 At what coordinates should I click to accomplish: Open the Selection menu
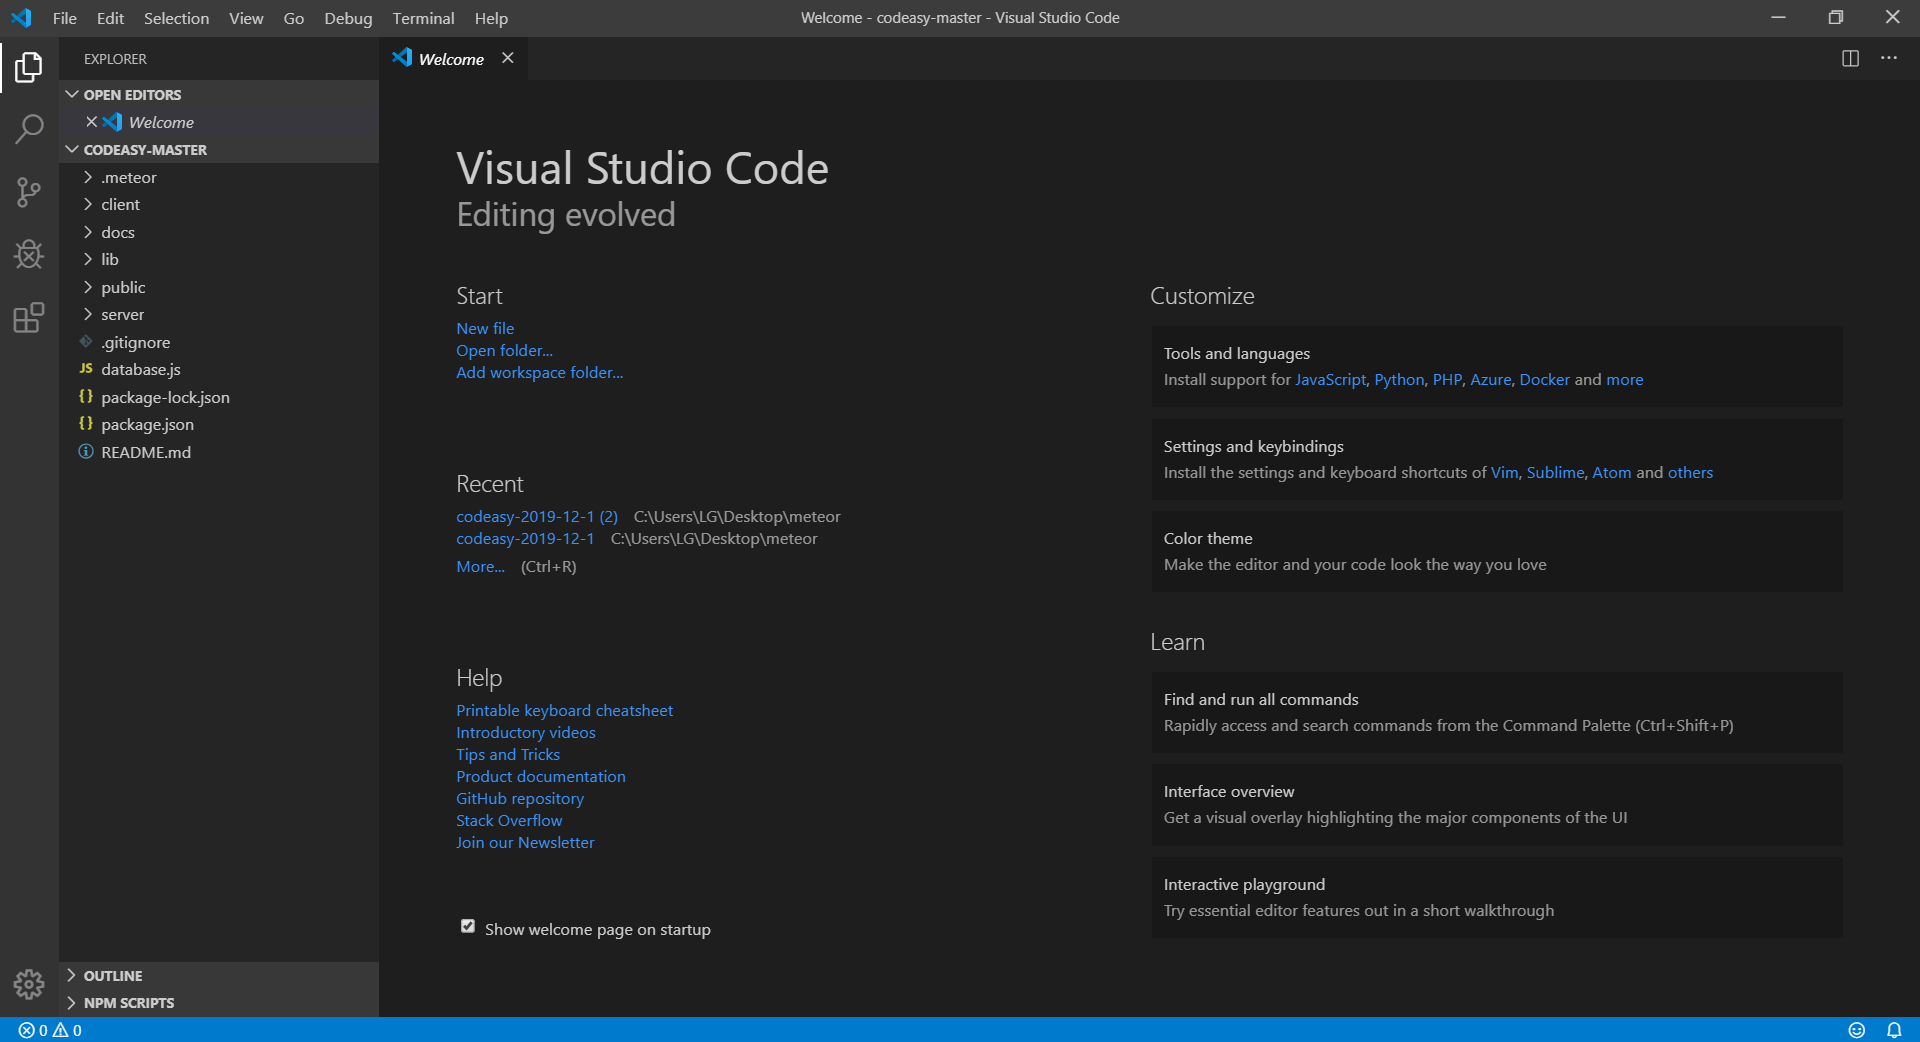point(176,18)
